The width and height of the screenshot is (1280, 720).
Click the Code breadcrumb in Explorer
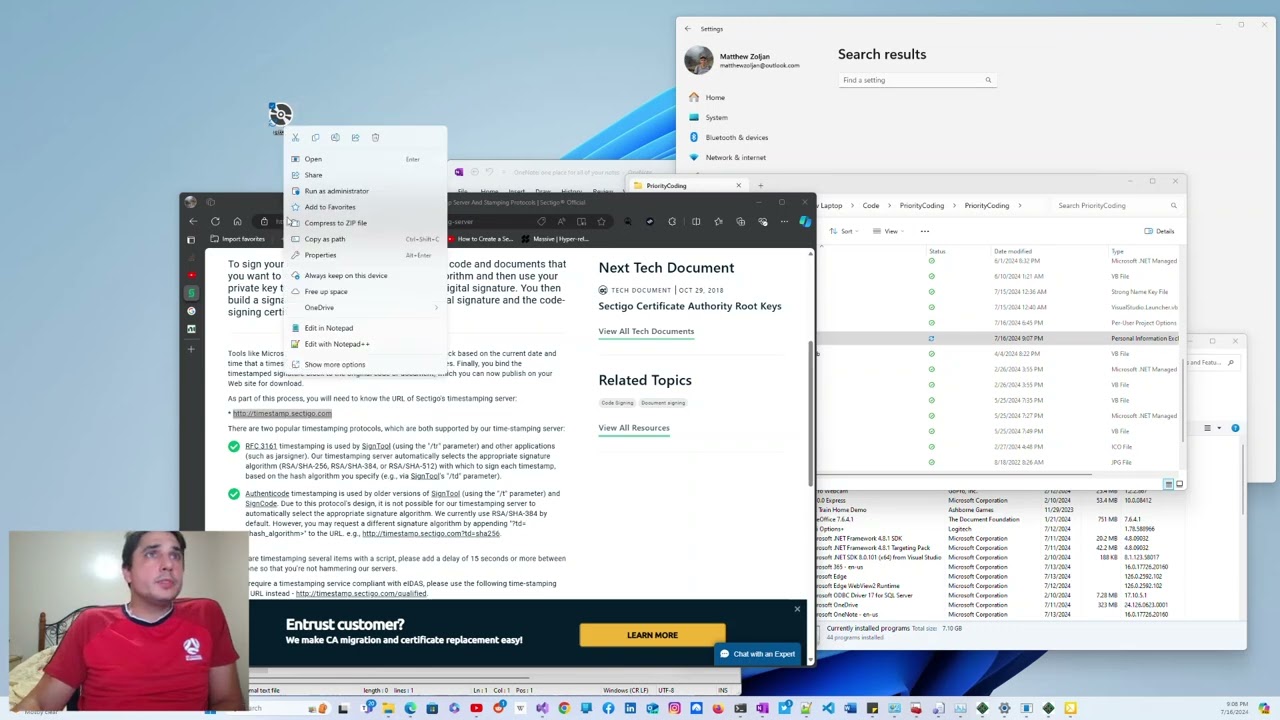click(x=871, y=206)
